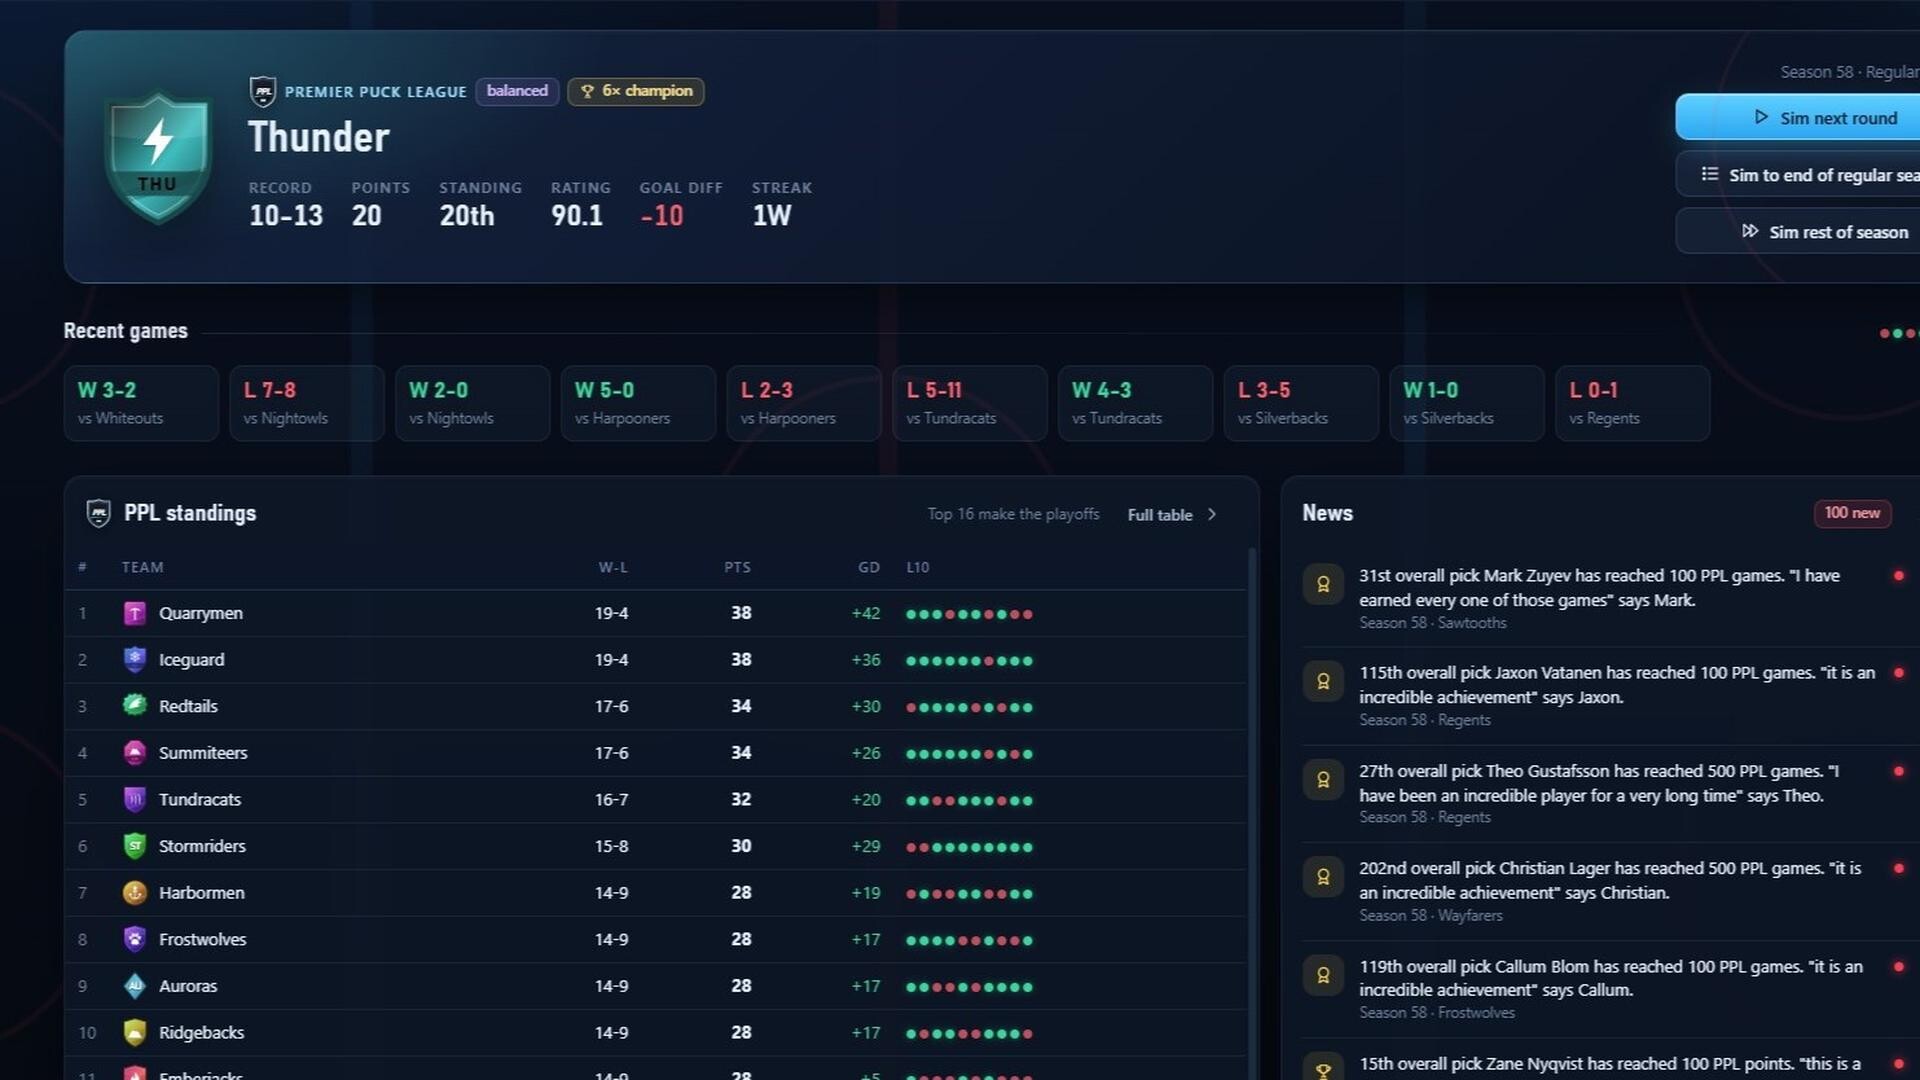Open the L 0-1 vs Regents game card

tap(1633, 403)
